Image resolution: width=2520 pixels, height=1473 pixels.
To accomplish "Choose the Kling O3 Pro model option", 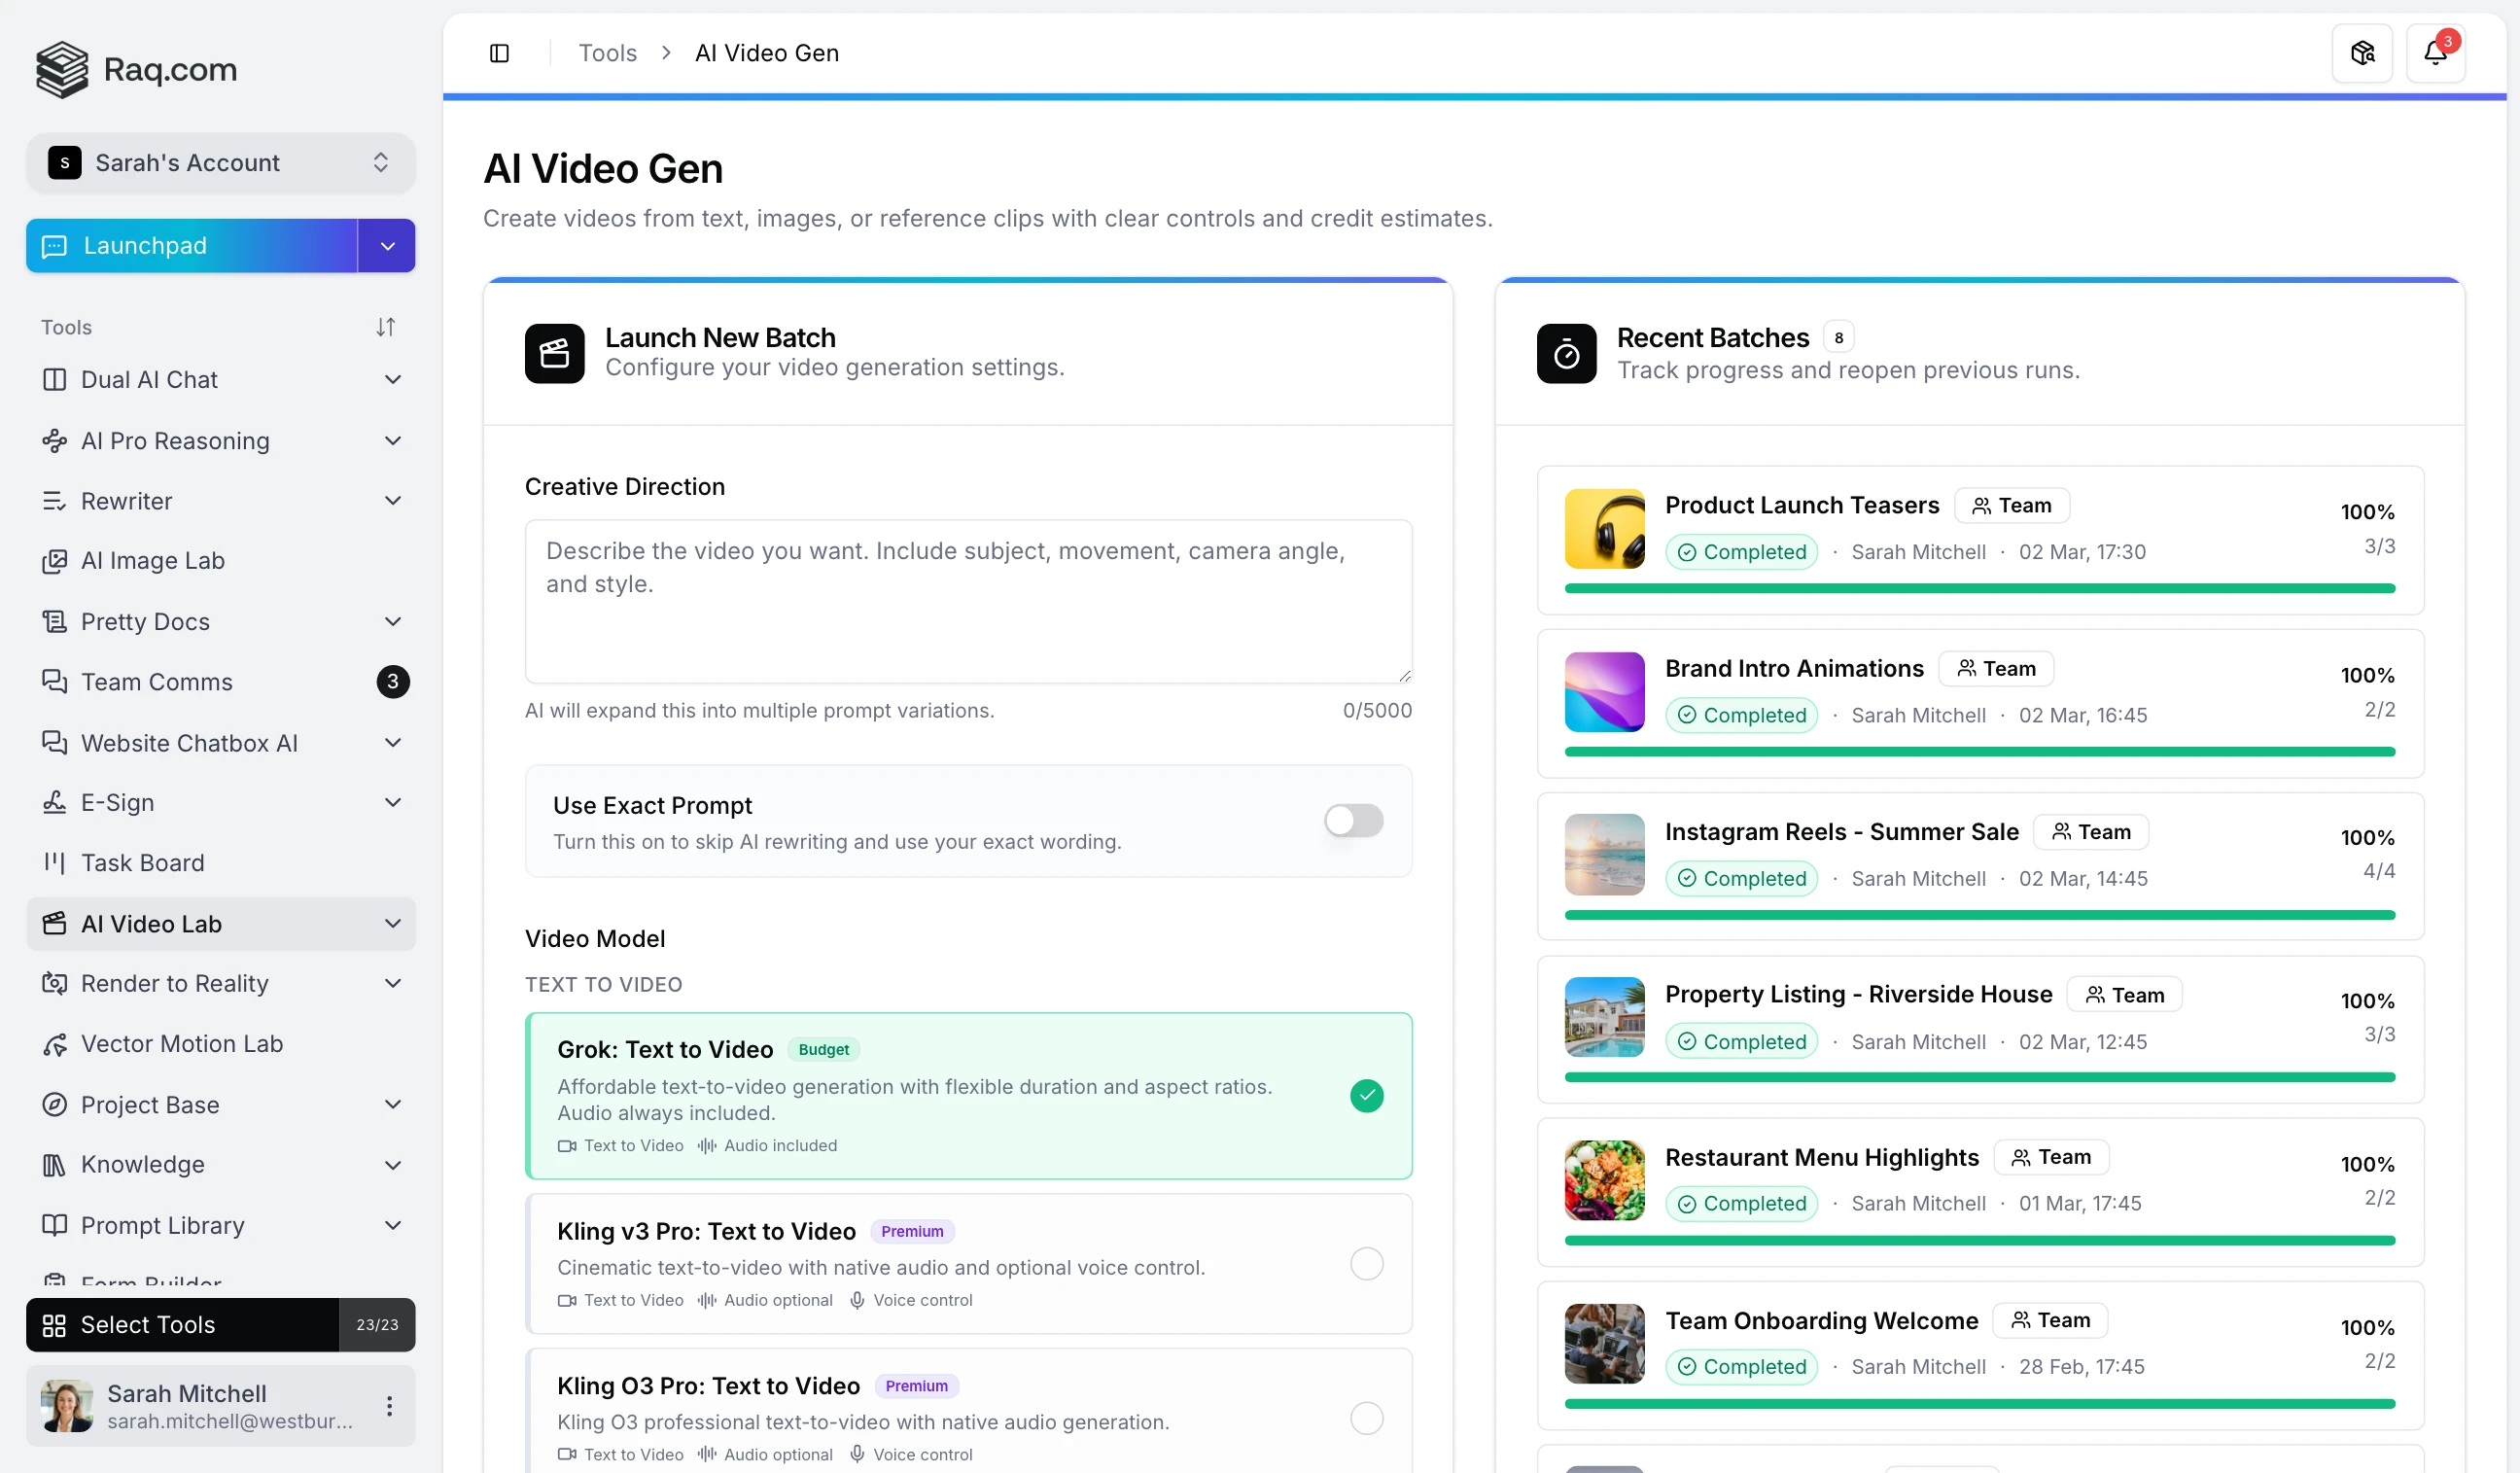I will tap(1366, 1418).
